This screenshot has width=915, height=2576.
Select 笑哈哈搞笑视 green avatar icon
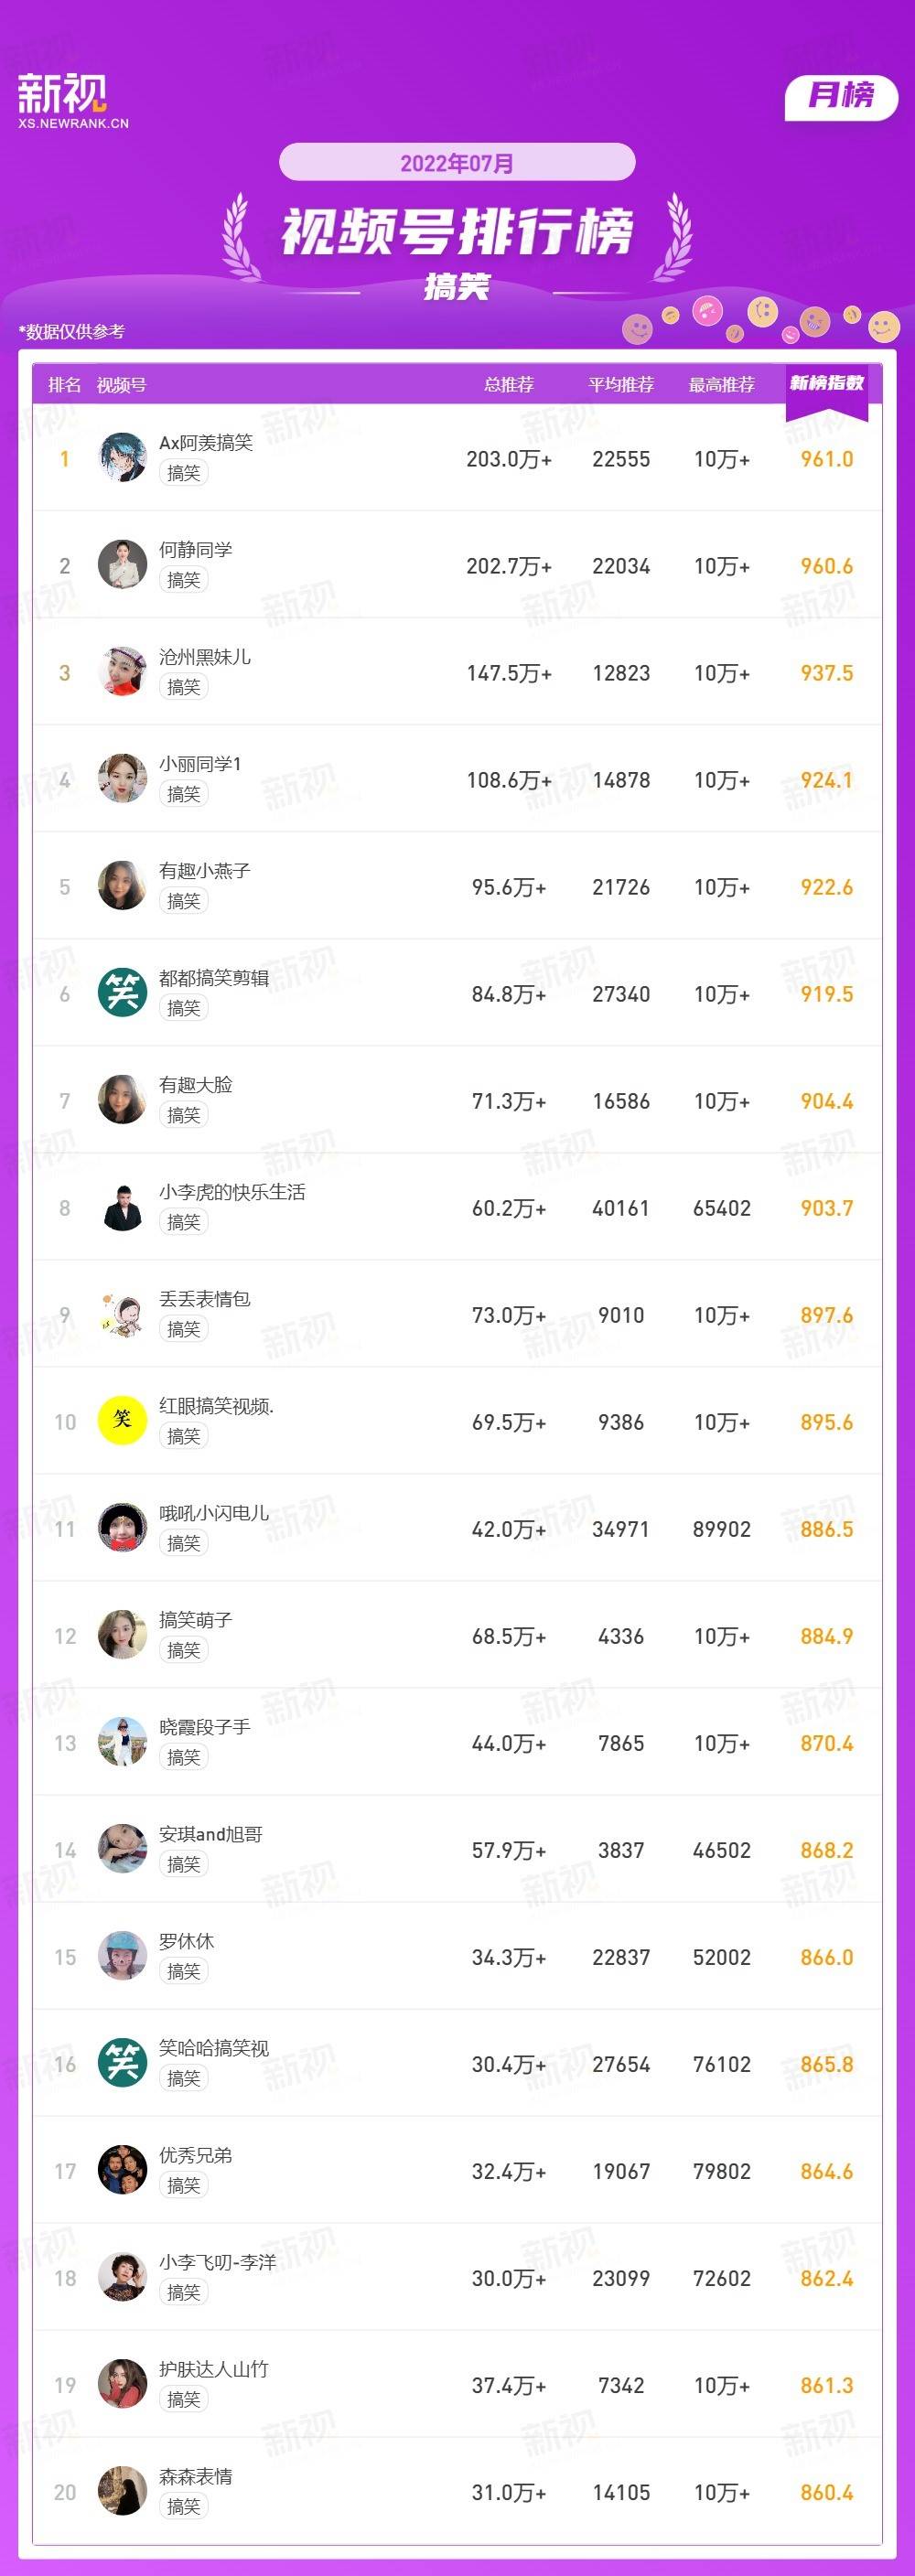pos(123,2063)
